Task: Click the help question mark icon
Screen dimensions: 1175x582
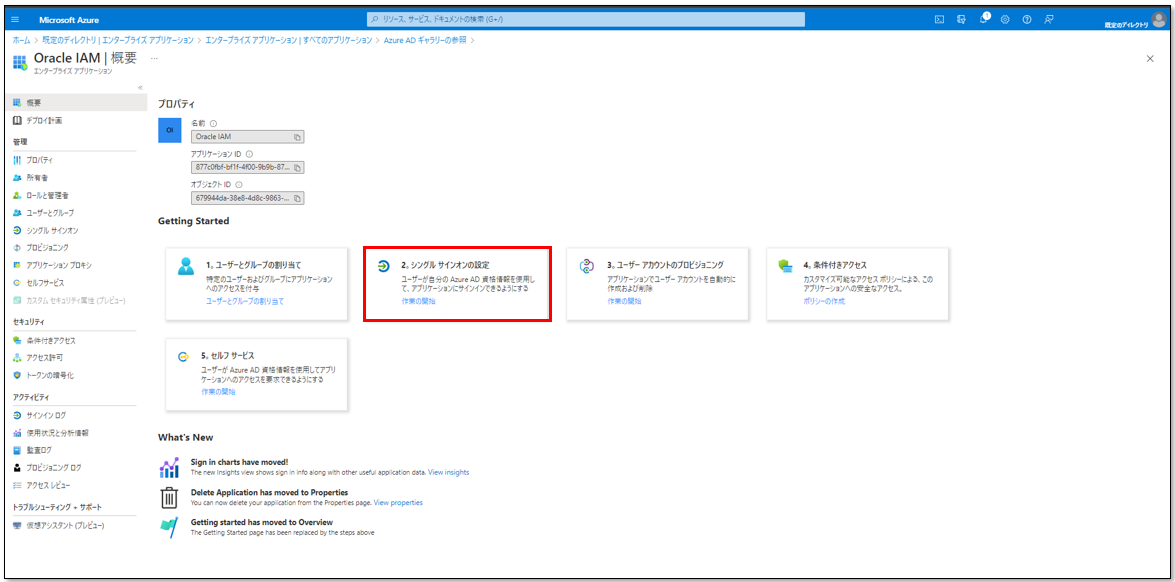Action: 1026,19
